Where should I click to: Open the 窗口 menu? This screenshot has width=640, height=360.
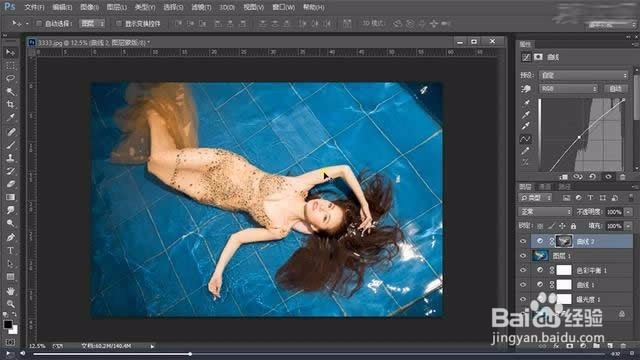click(x=283, y=7)
